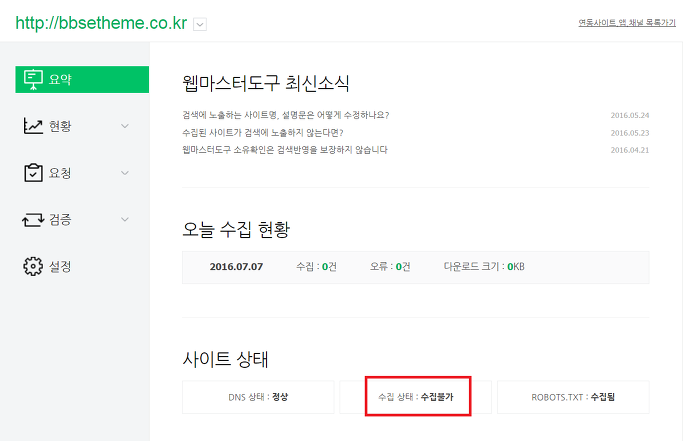Click the 오늘 수집 현황 heading
The width and height of the screenshot is (683, 441).
[236, 229]
